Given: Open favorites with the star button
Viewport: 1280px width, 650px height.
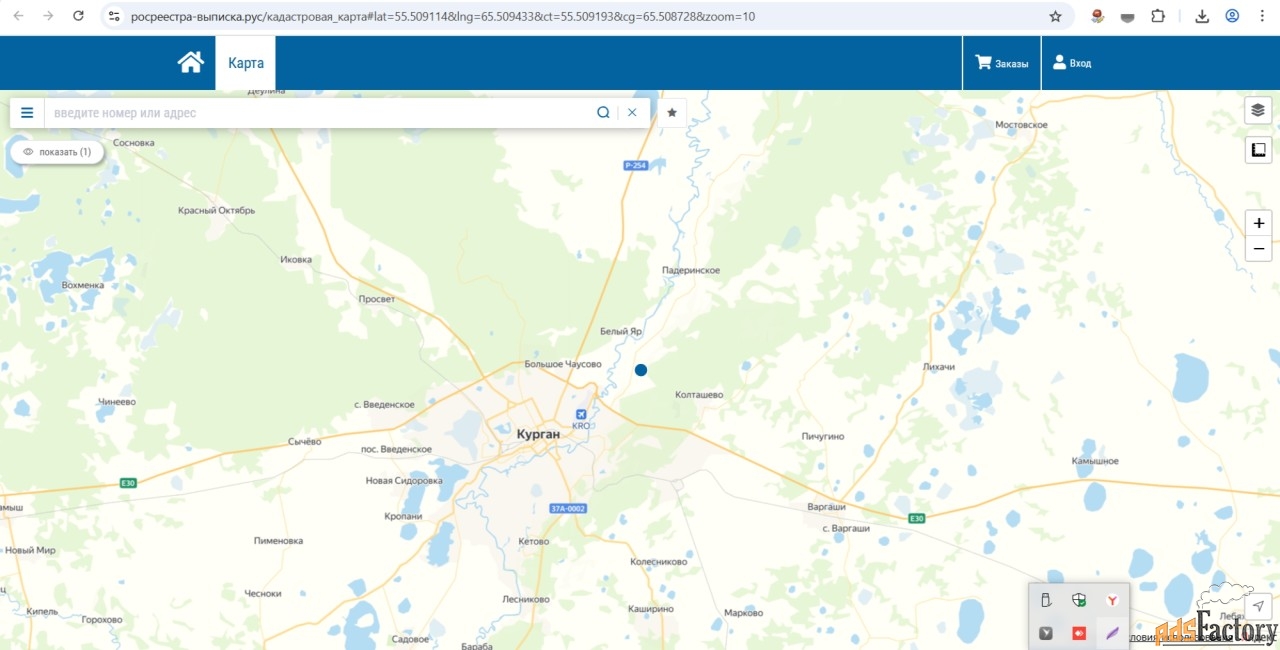Looking at the screenshot, I should tap(672, 113).
